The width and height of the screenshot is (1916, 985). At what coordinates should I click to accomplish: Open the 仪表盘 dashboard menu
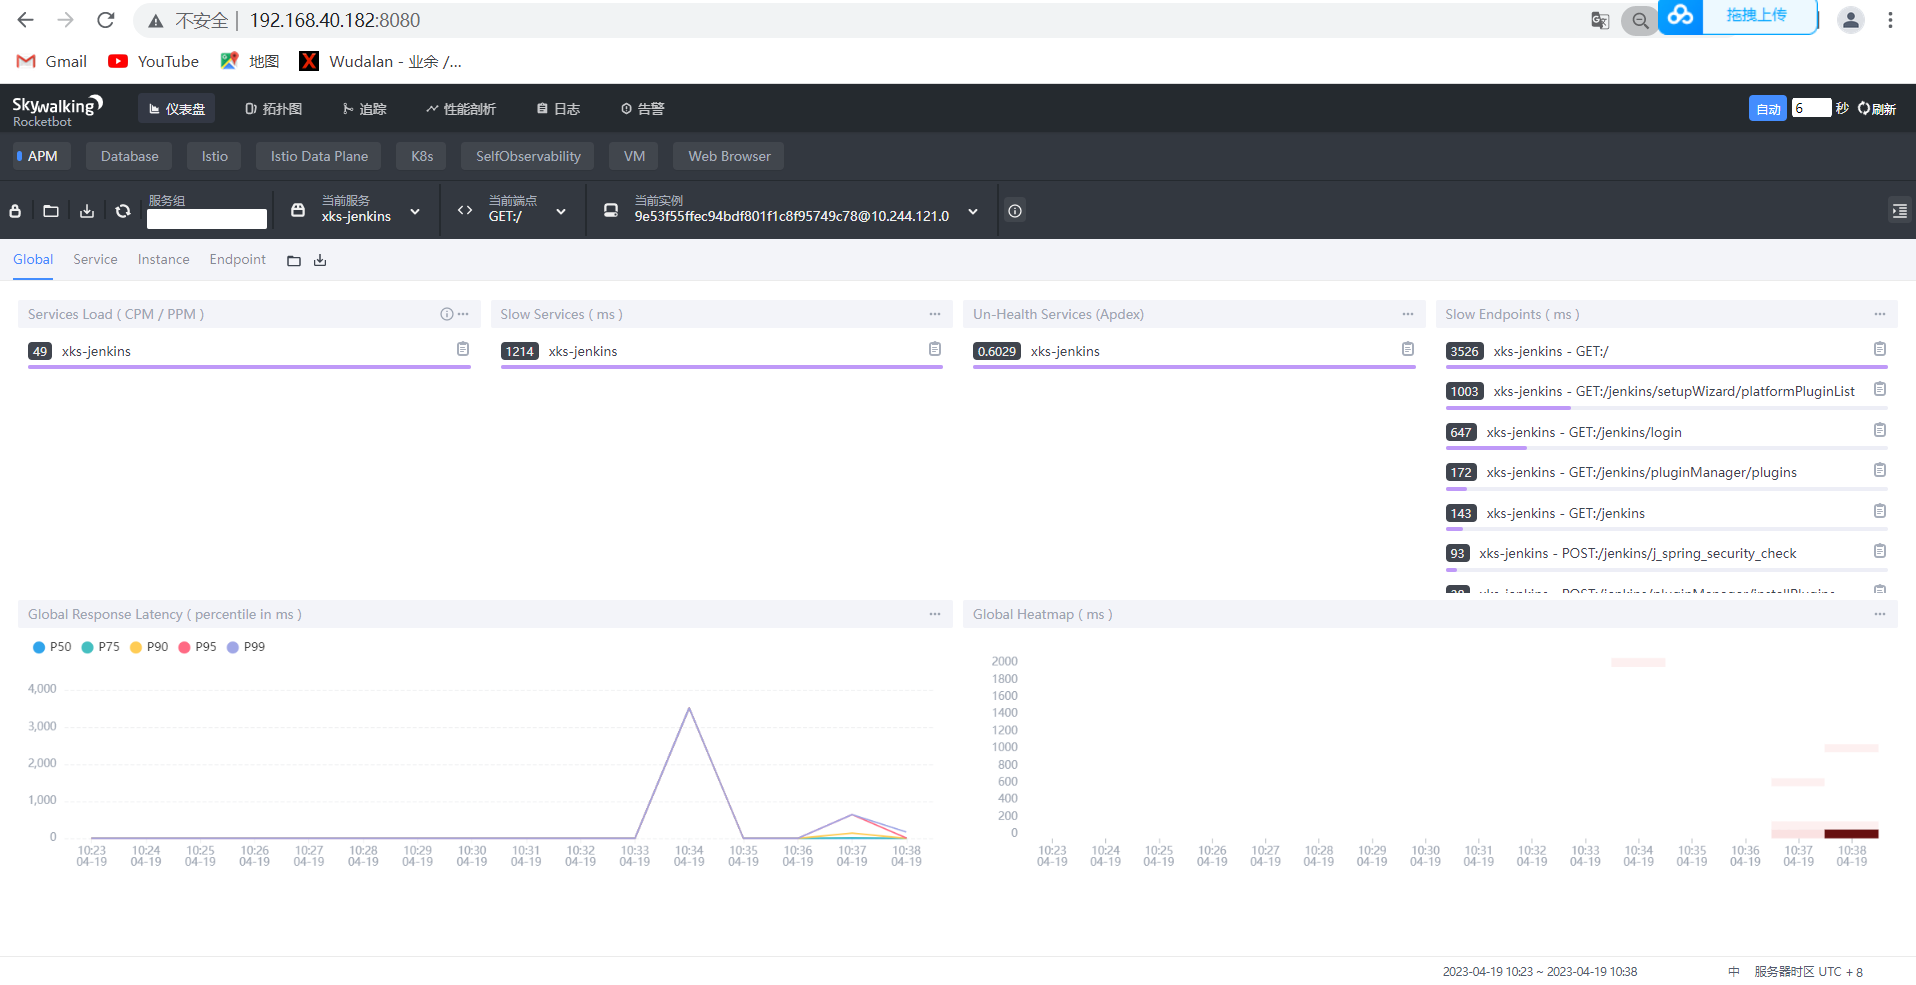[x=177, y=109]
